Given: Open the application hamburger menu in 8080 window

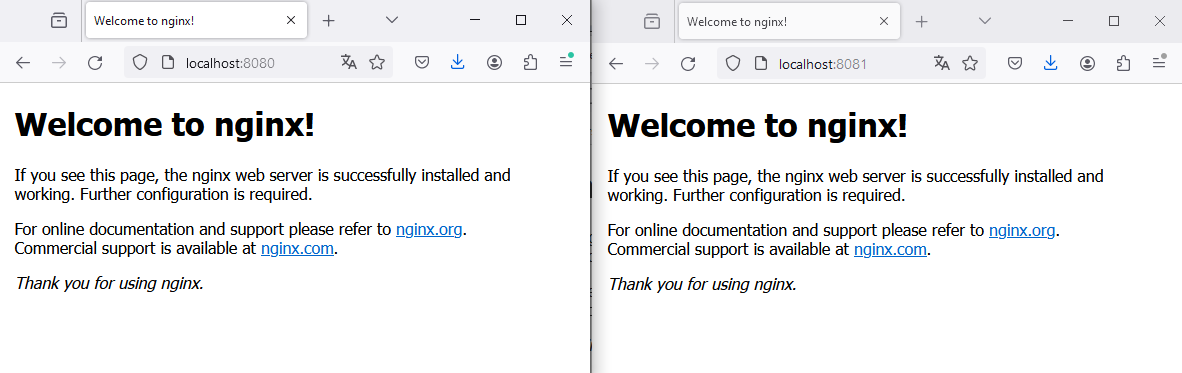Looking at the screenshot, I should coord(565,63).
